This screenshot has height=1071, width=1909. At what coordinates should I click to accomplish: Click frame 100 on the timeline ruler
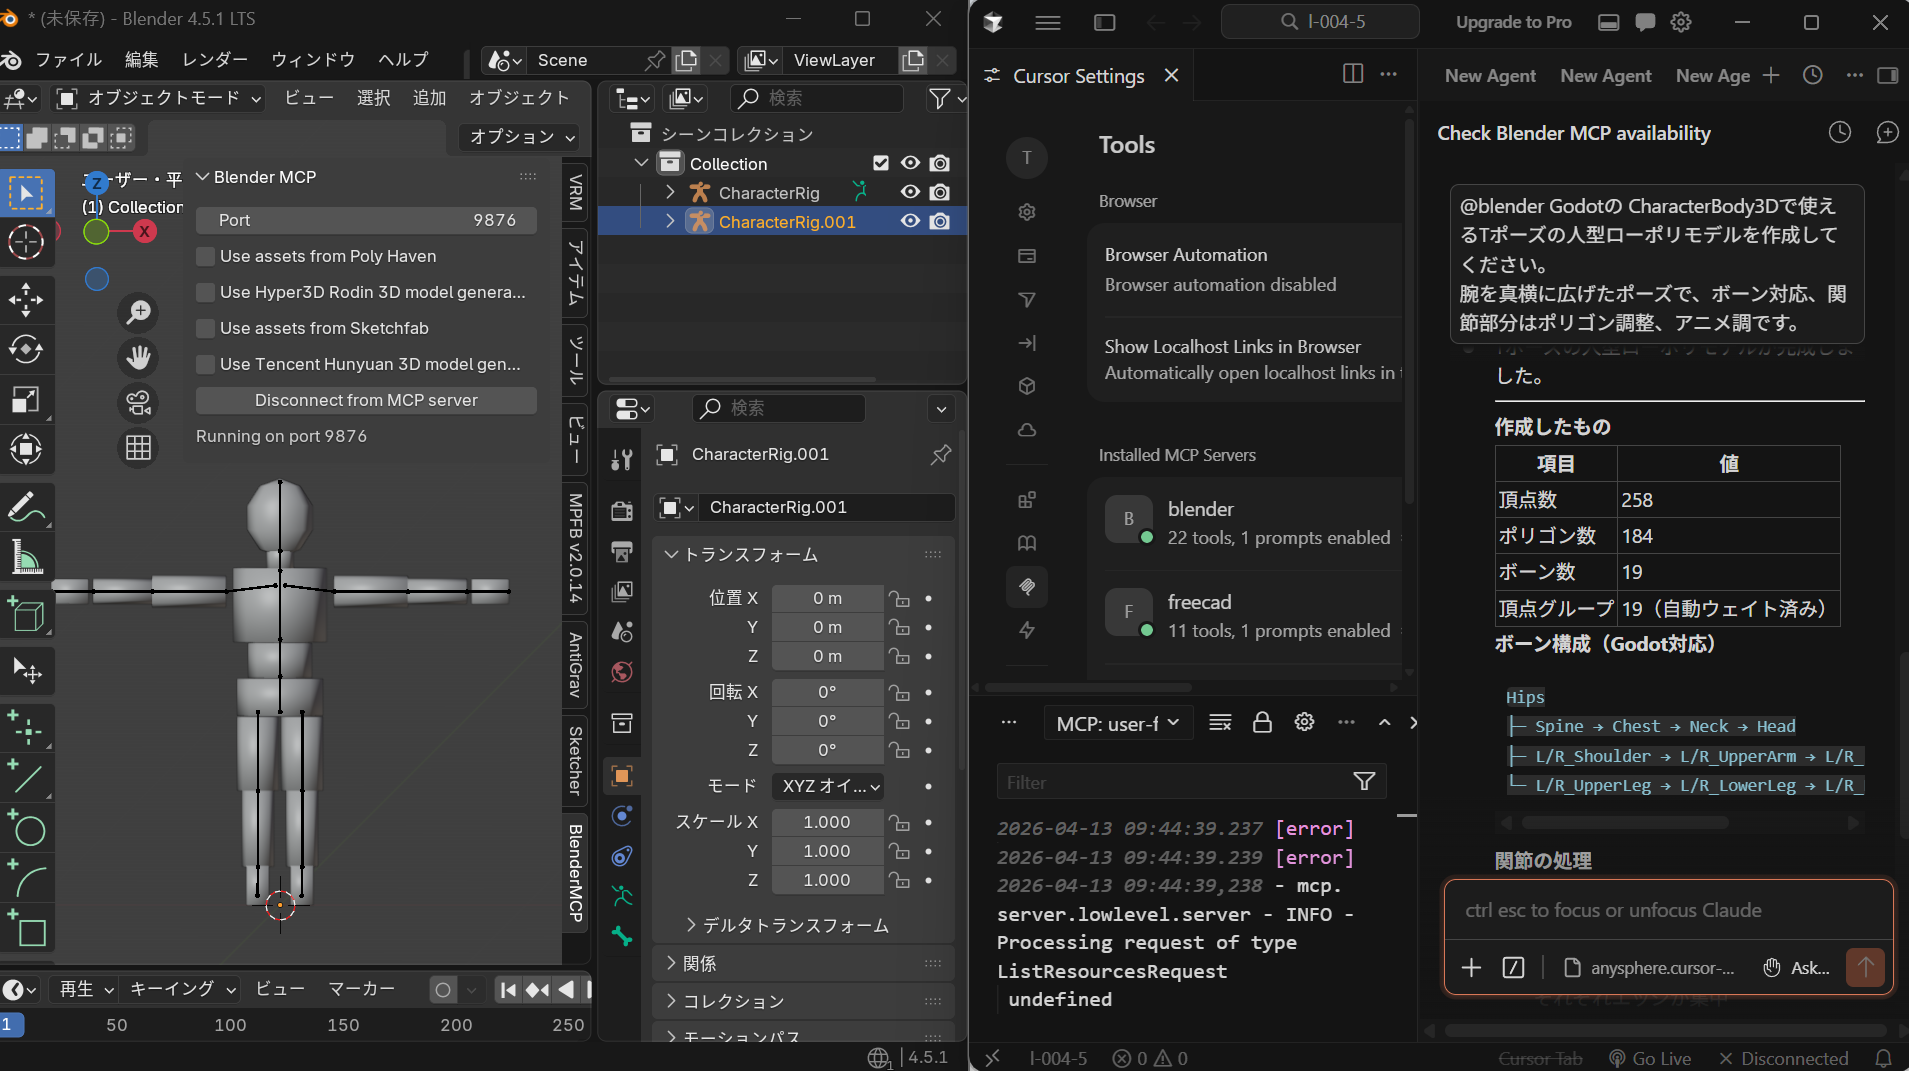pyautogui.click(x=230, y=1025)
